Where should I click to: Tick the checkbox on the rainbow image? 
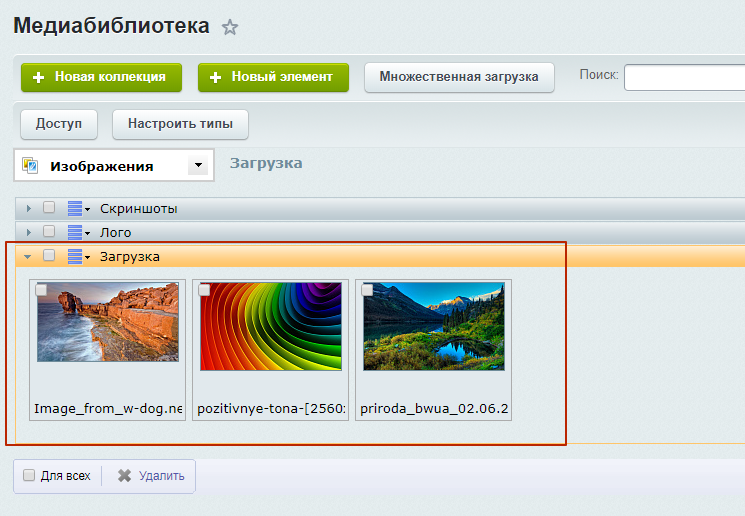coord(205,290)
